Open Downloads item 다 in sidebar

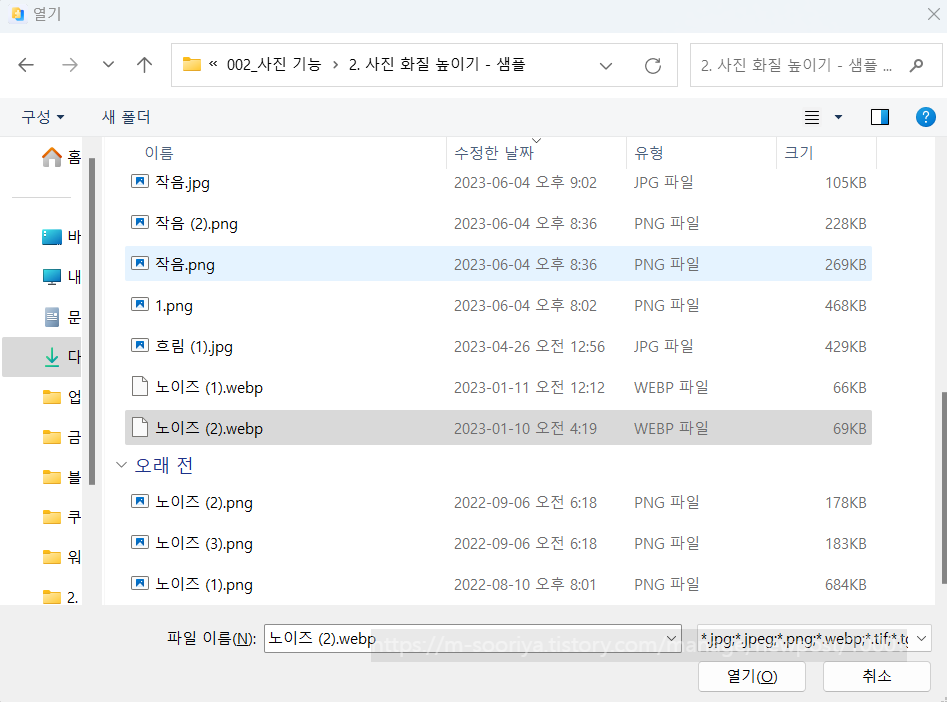click(x=42, y=356)
